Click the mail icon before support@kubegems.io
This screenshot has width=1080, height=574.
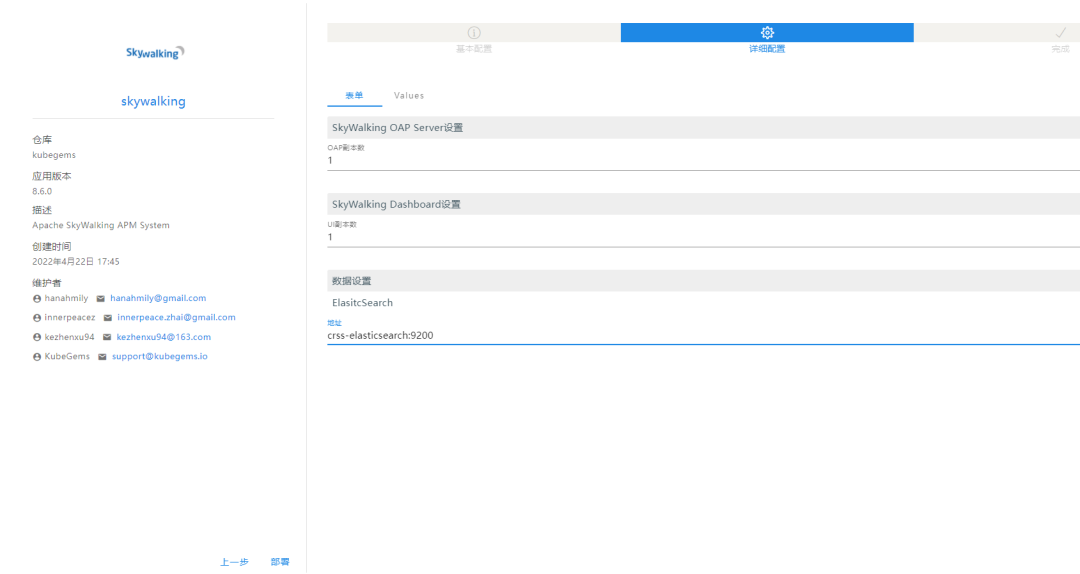coord(102,356)
